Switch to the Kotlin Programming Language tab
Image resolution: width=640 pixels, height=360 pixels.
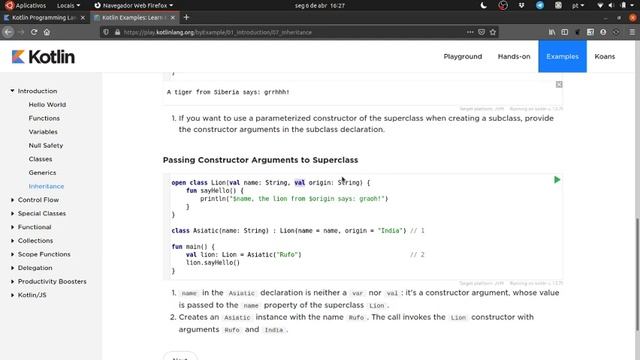coord(44,18)
